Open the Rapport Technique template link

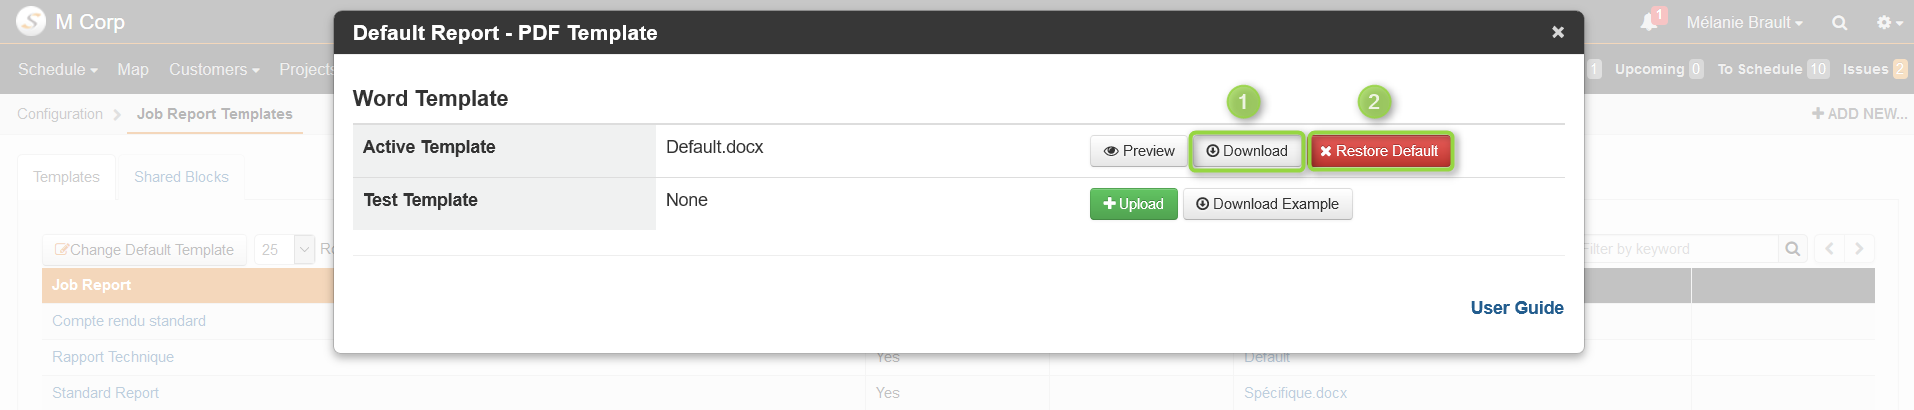tap(113, 357)
